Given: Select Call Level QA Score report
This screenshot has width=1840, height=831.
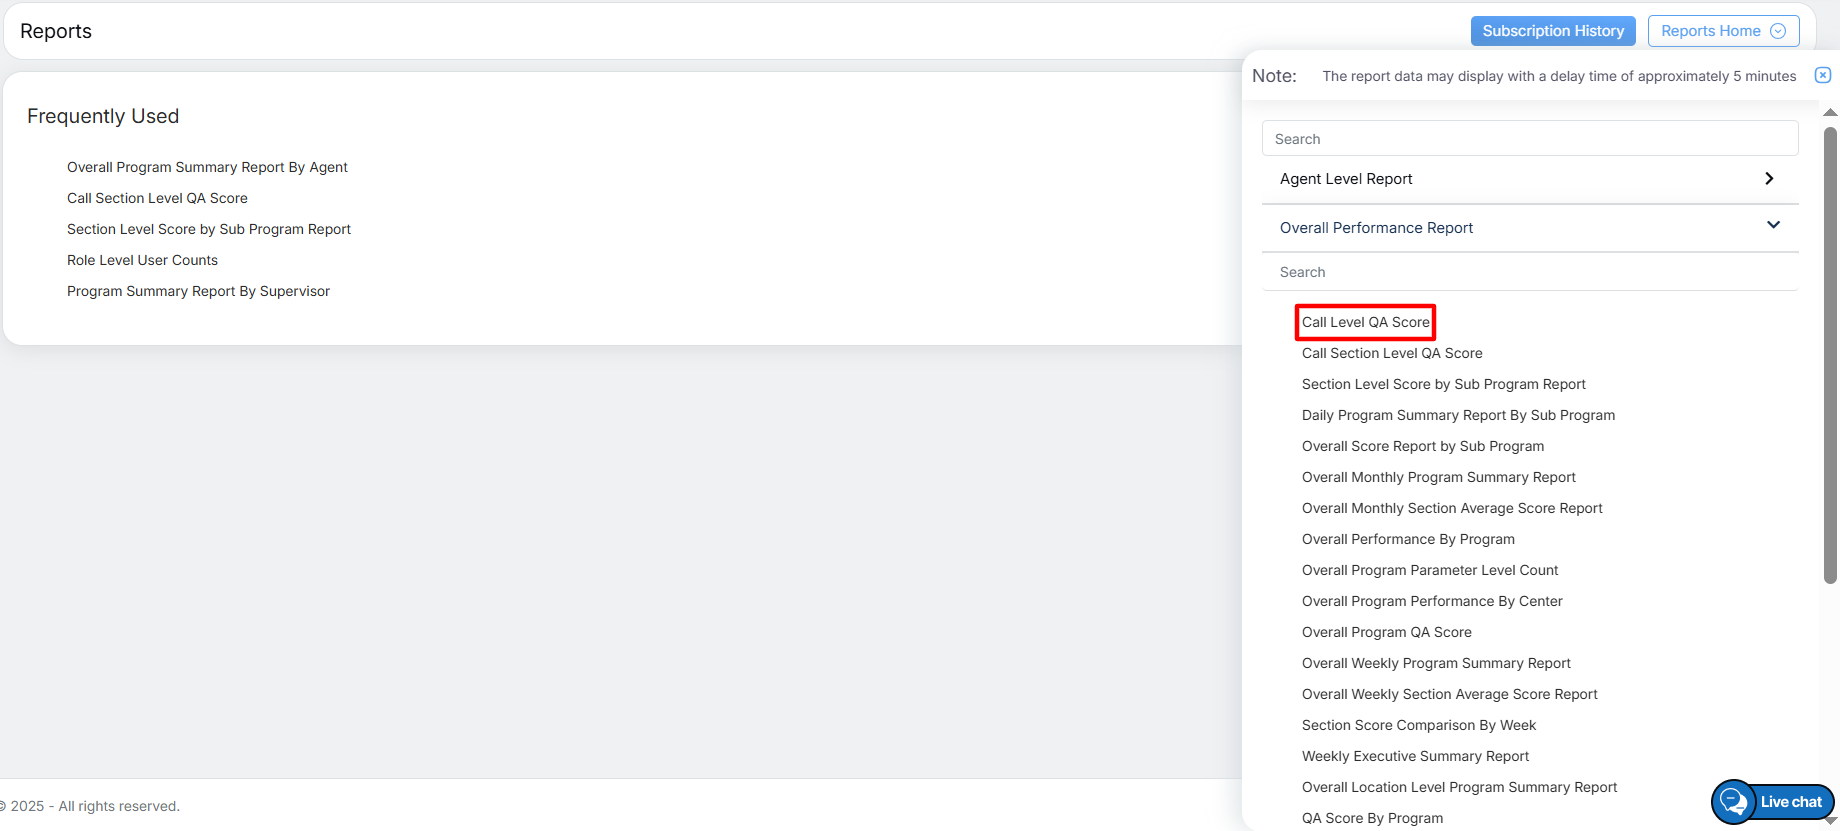Looking at the screenshot, I should [x=1365, y=322].
